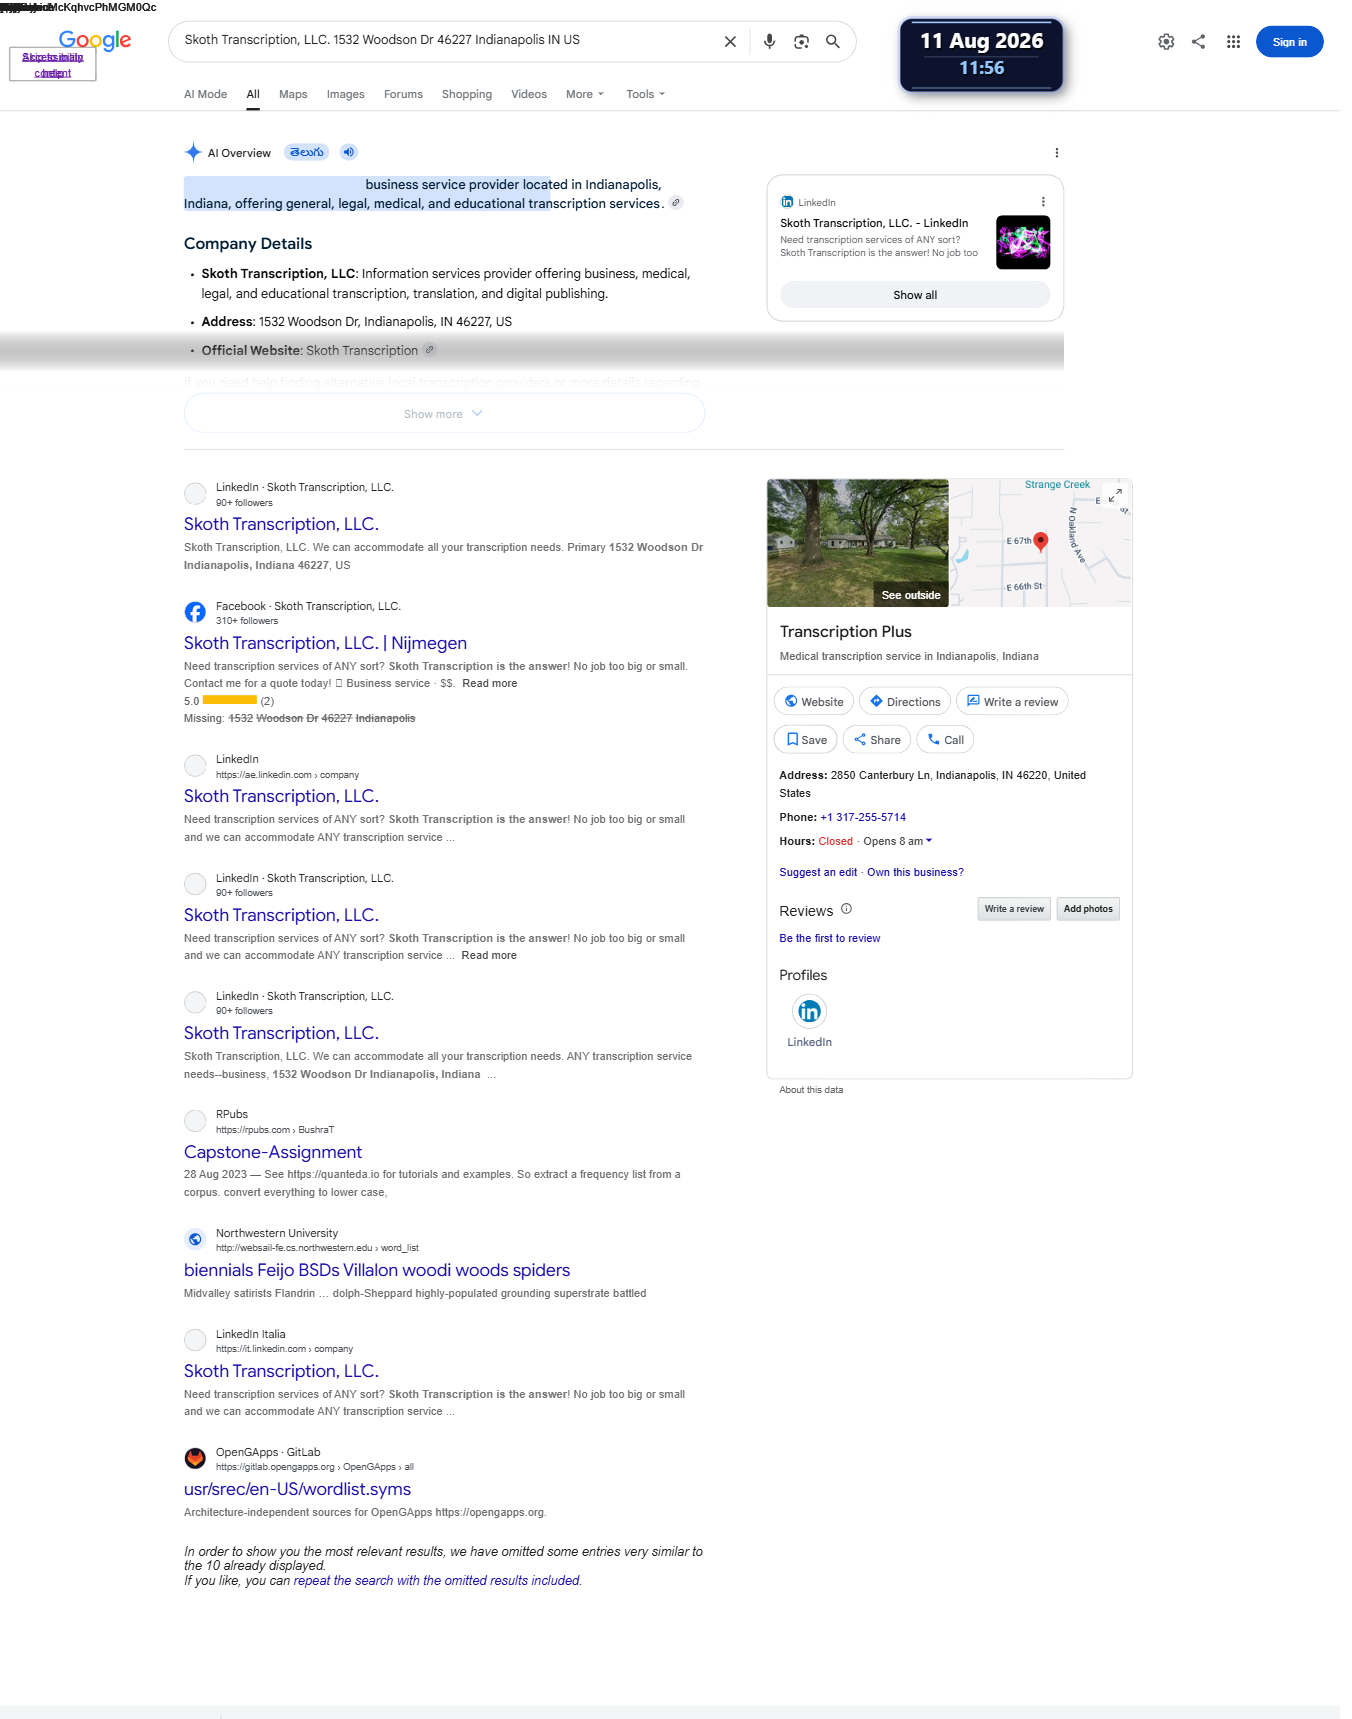1352x1719 pixels.
Task: Open the Google apps grid
Action: 1233,42
